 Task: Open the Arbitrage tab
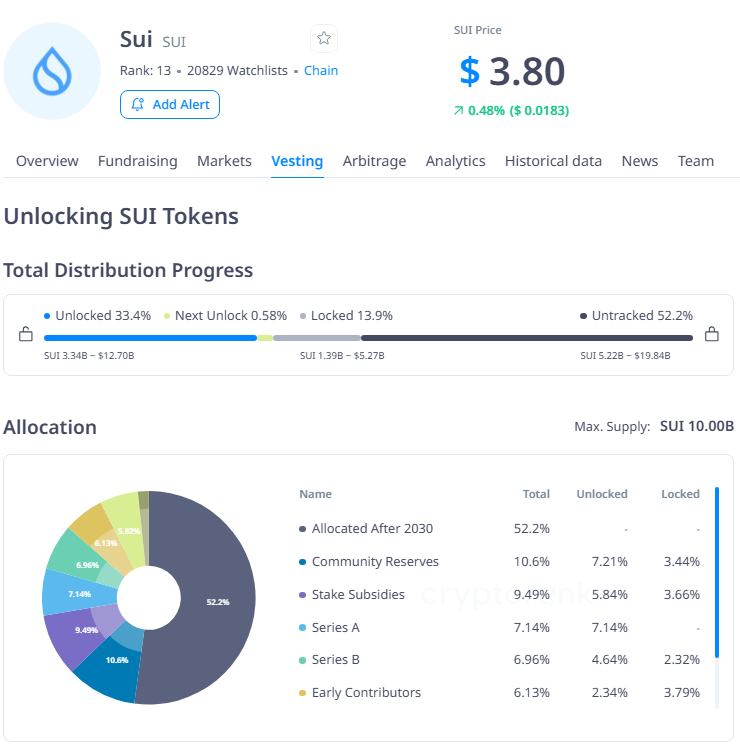[x=375, y=161]
